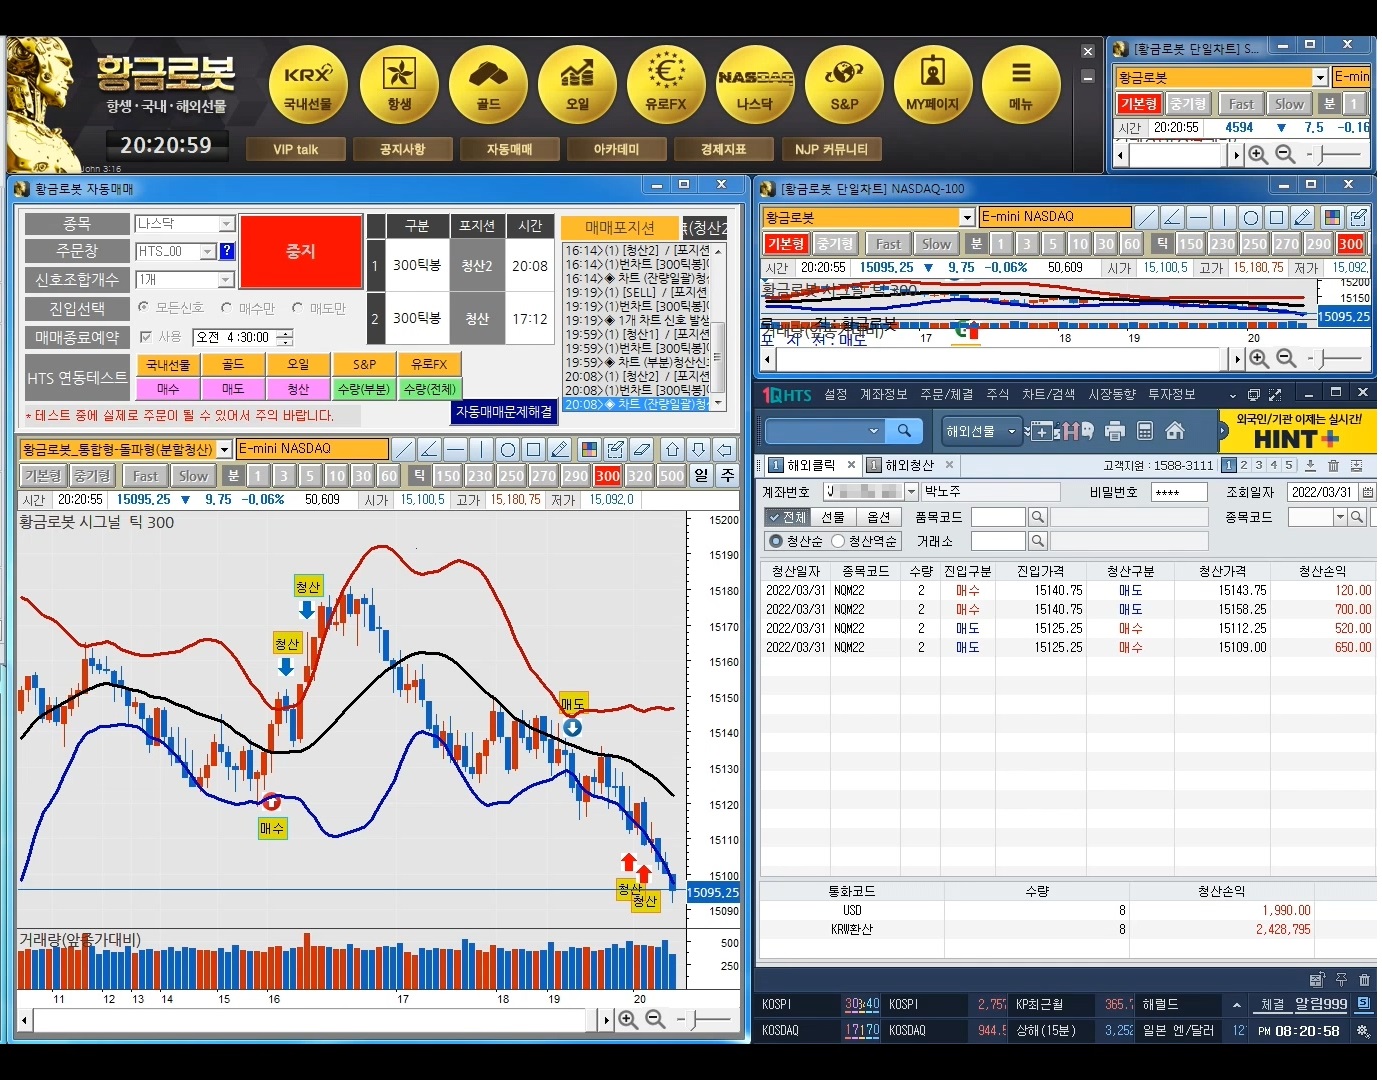The width and height of the screenshot is (1382, 1080).
Task: Open the 설정 menu in 1QHTS
Action: tap(835, 395)
